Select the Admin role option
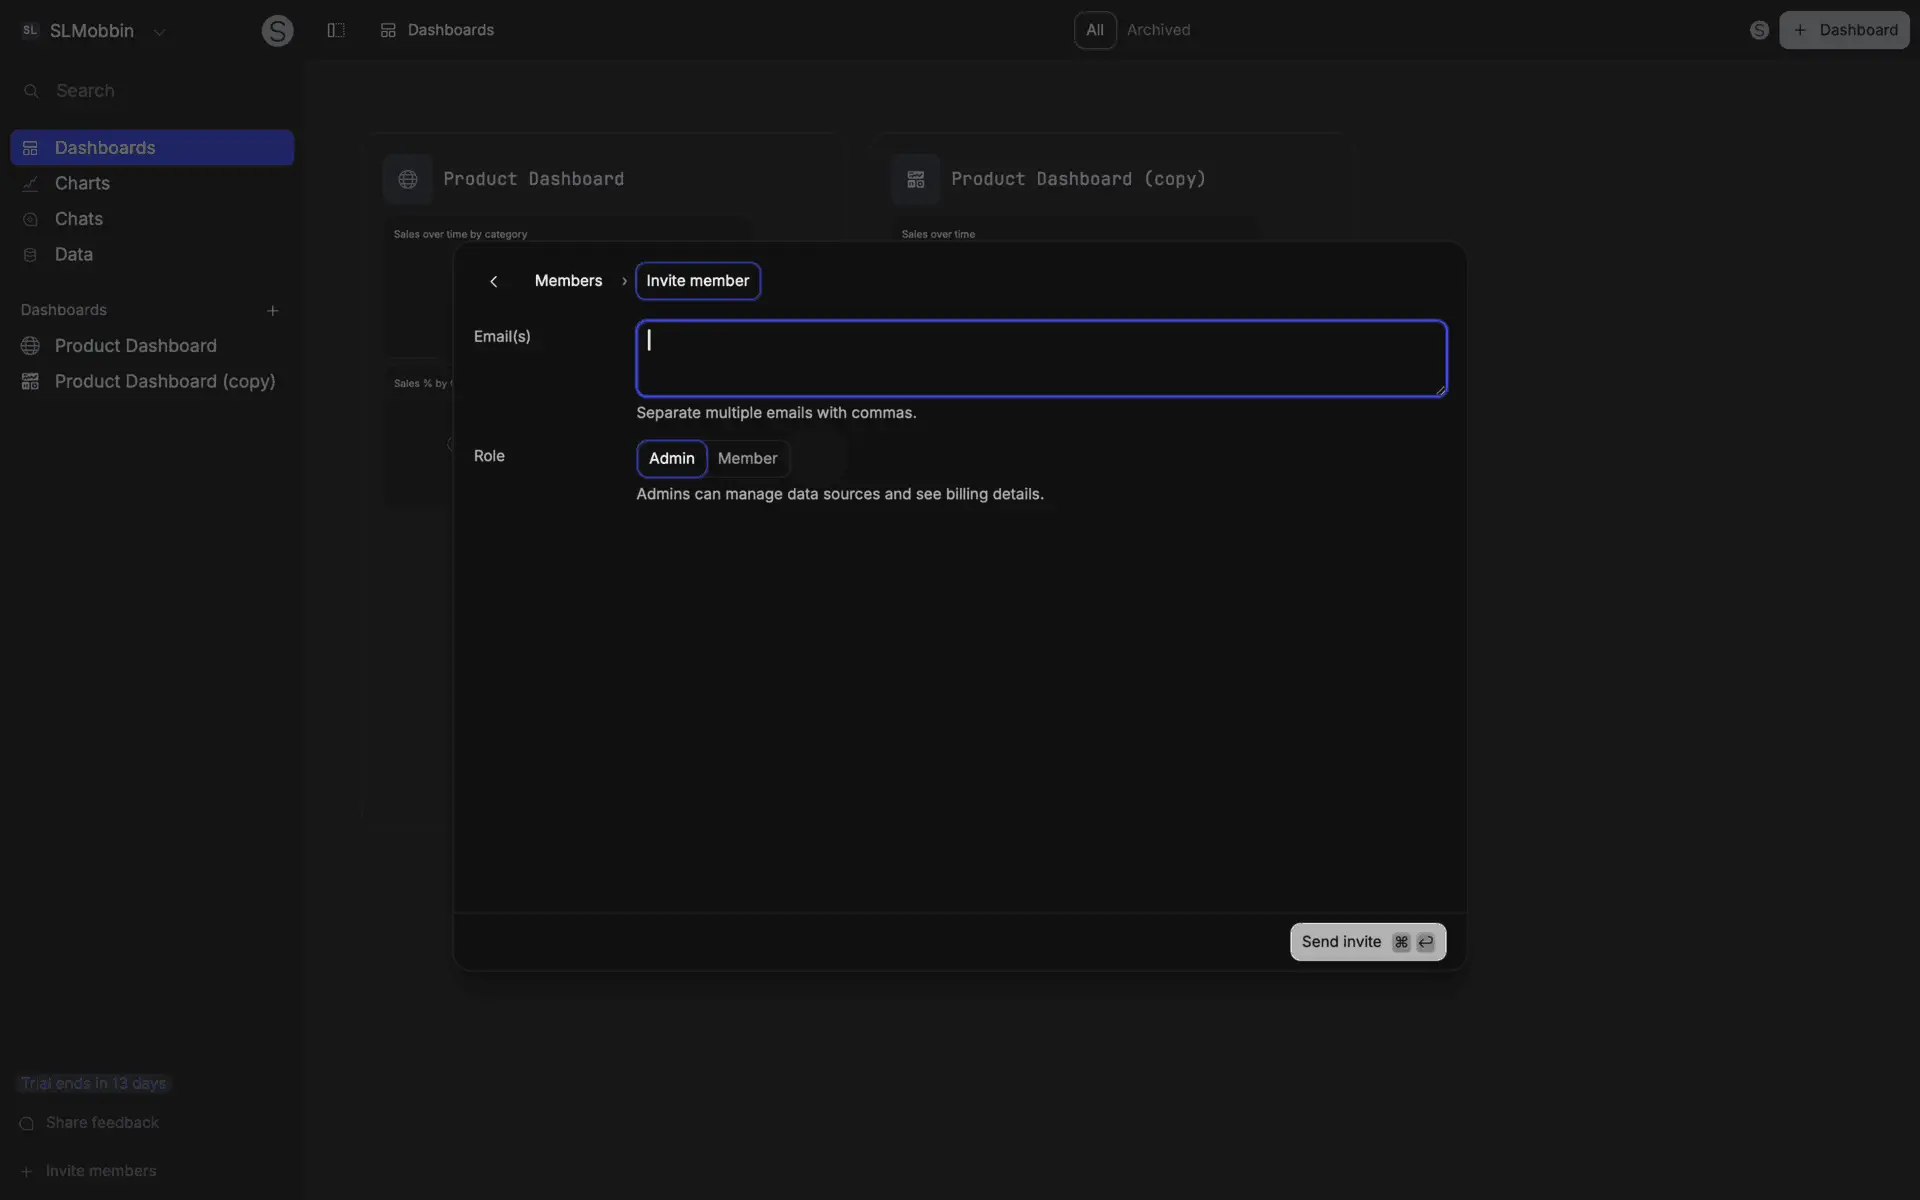The image size is (1920, 1200). (x=671, y=458)
